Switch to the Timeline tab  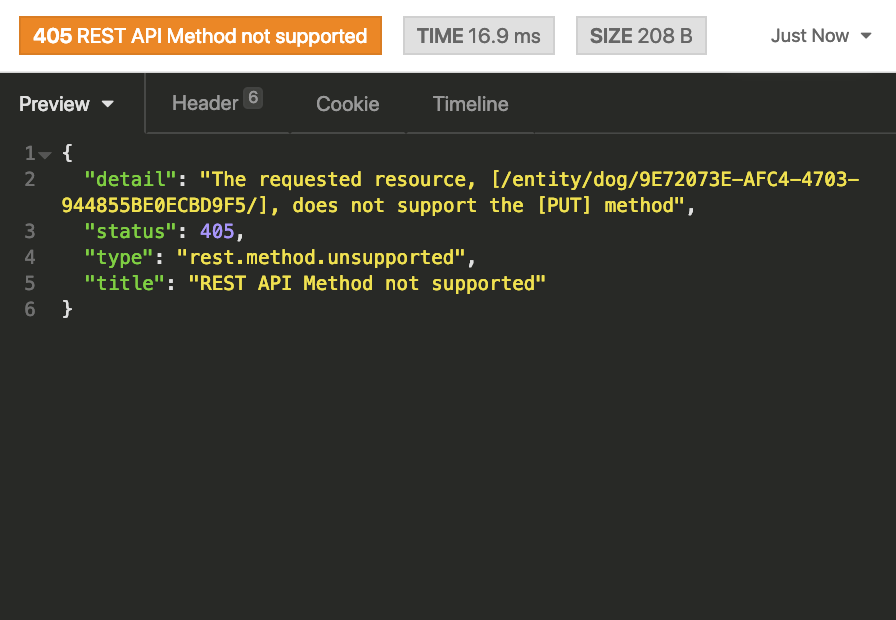click(x=470, y=104)
